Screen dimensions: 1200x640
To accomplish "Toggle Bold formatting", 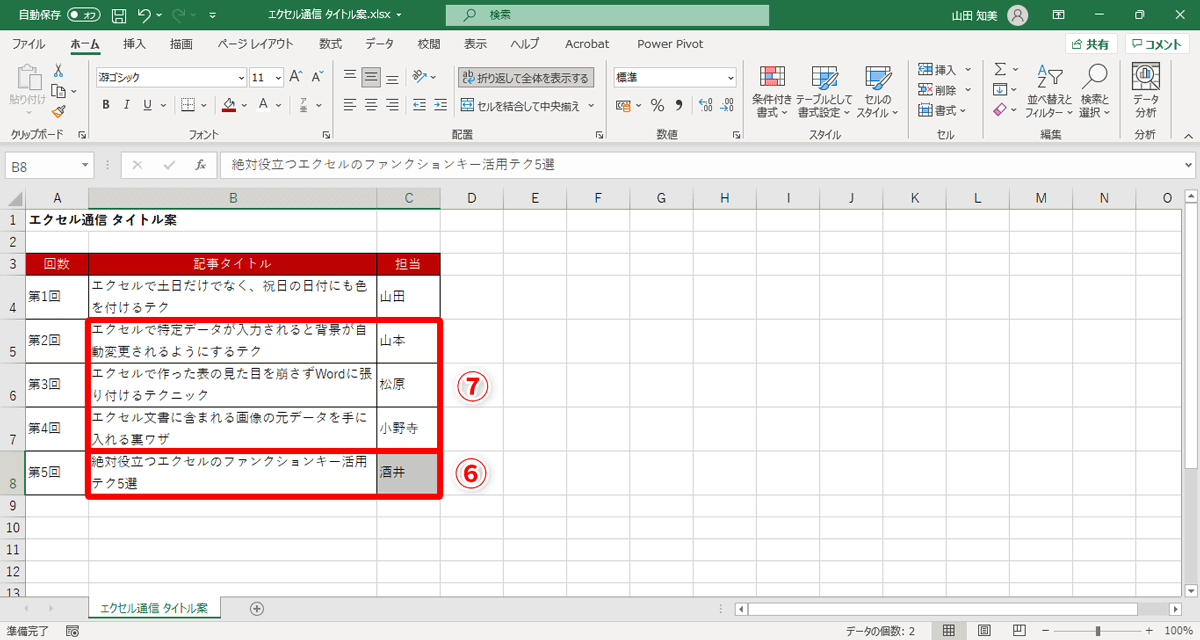I will (x=106, y=104).
